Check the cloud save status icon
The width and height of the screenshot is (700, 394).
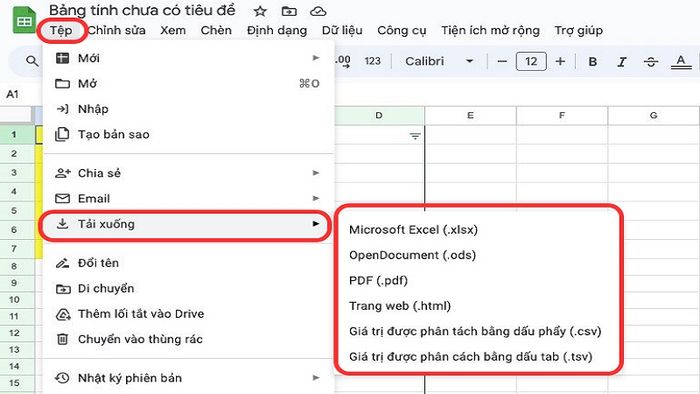pyautogui.click(x=318, y=11)
